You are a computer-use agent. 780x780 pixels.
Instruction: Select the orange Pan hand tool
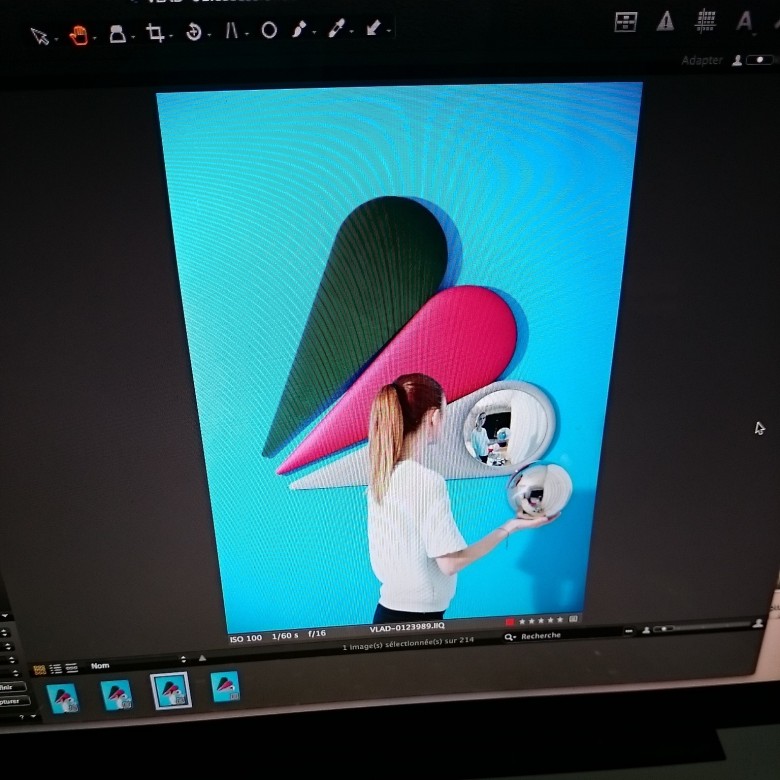point(79,35)
